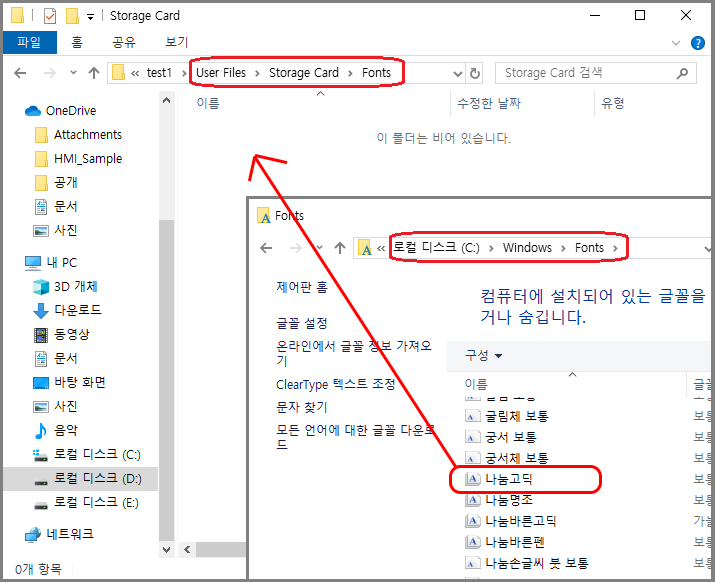This screenshot has width=715, height=582.
Task: Click Storage Card in the address path
Action: 304,73
